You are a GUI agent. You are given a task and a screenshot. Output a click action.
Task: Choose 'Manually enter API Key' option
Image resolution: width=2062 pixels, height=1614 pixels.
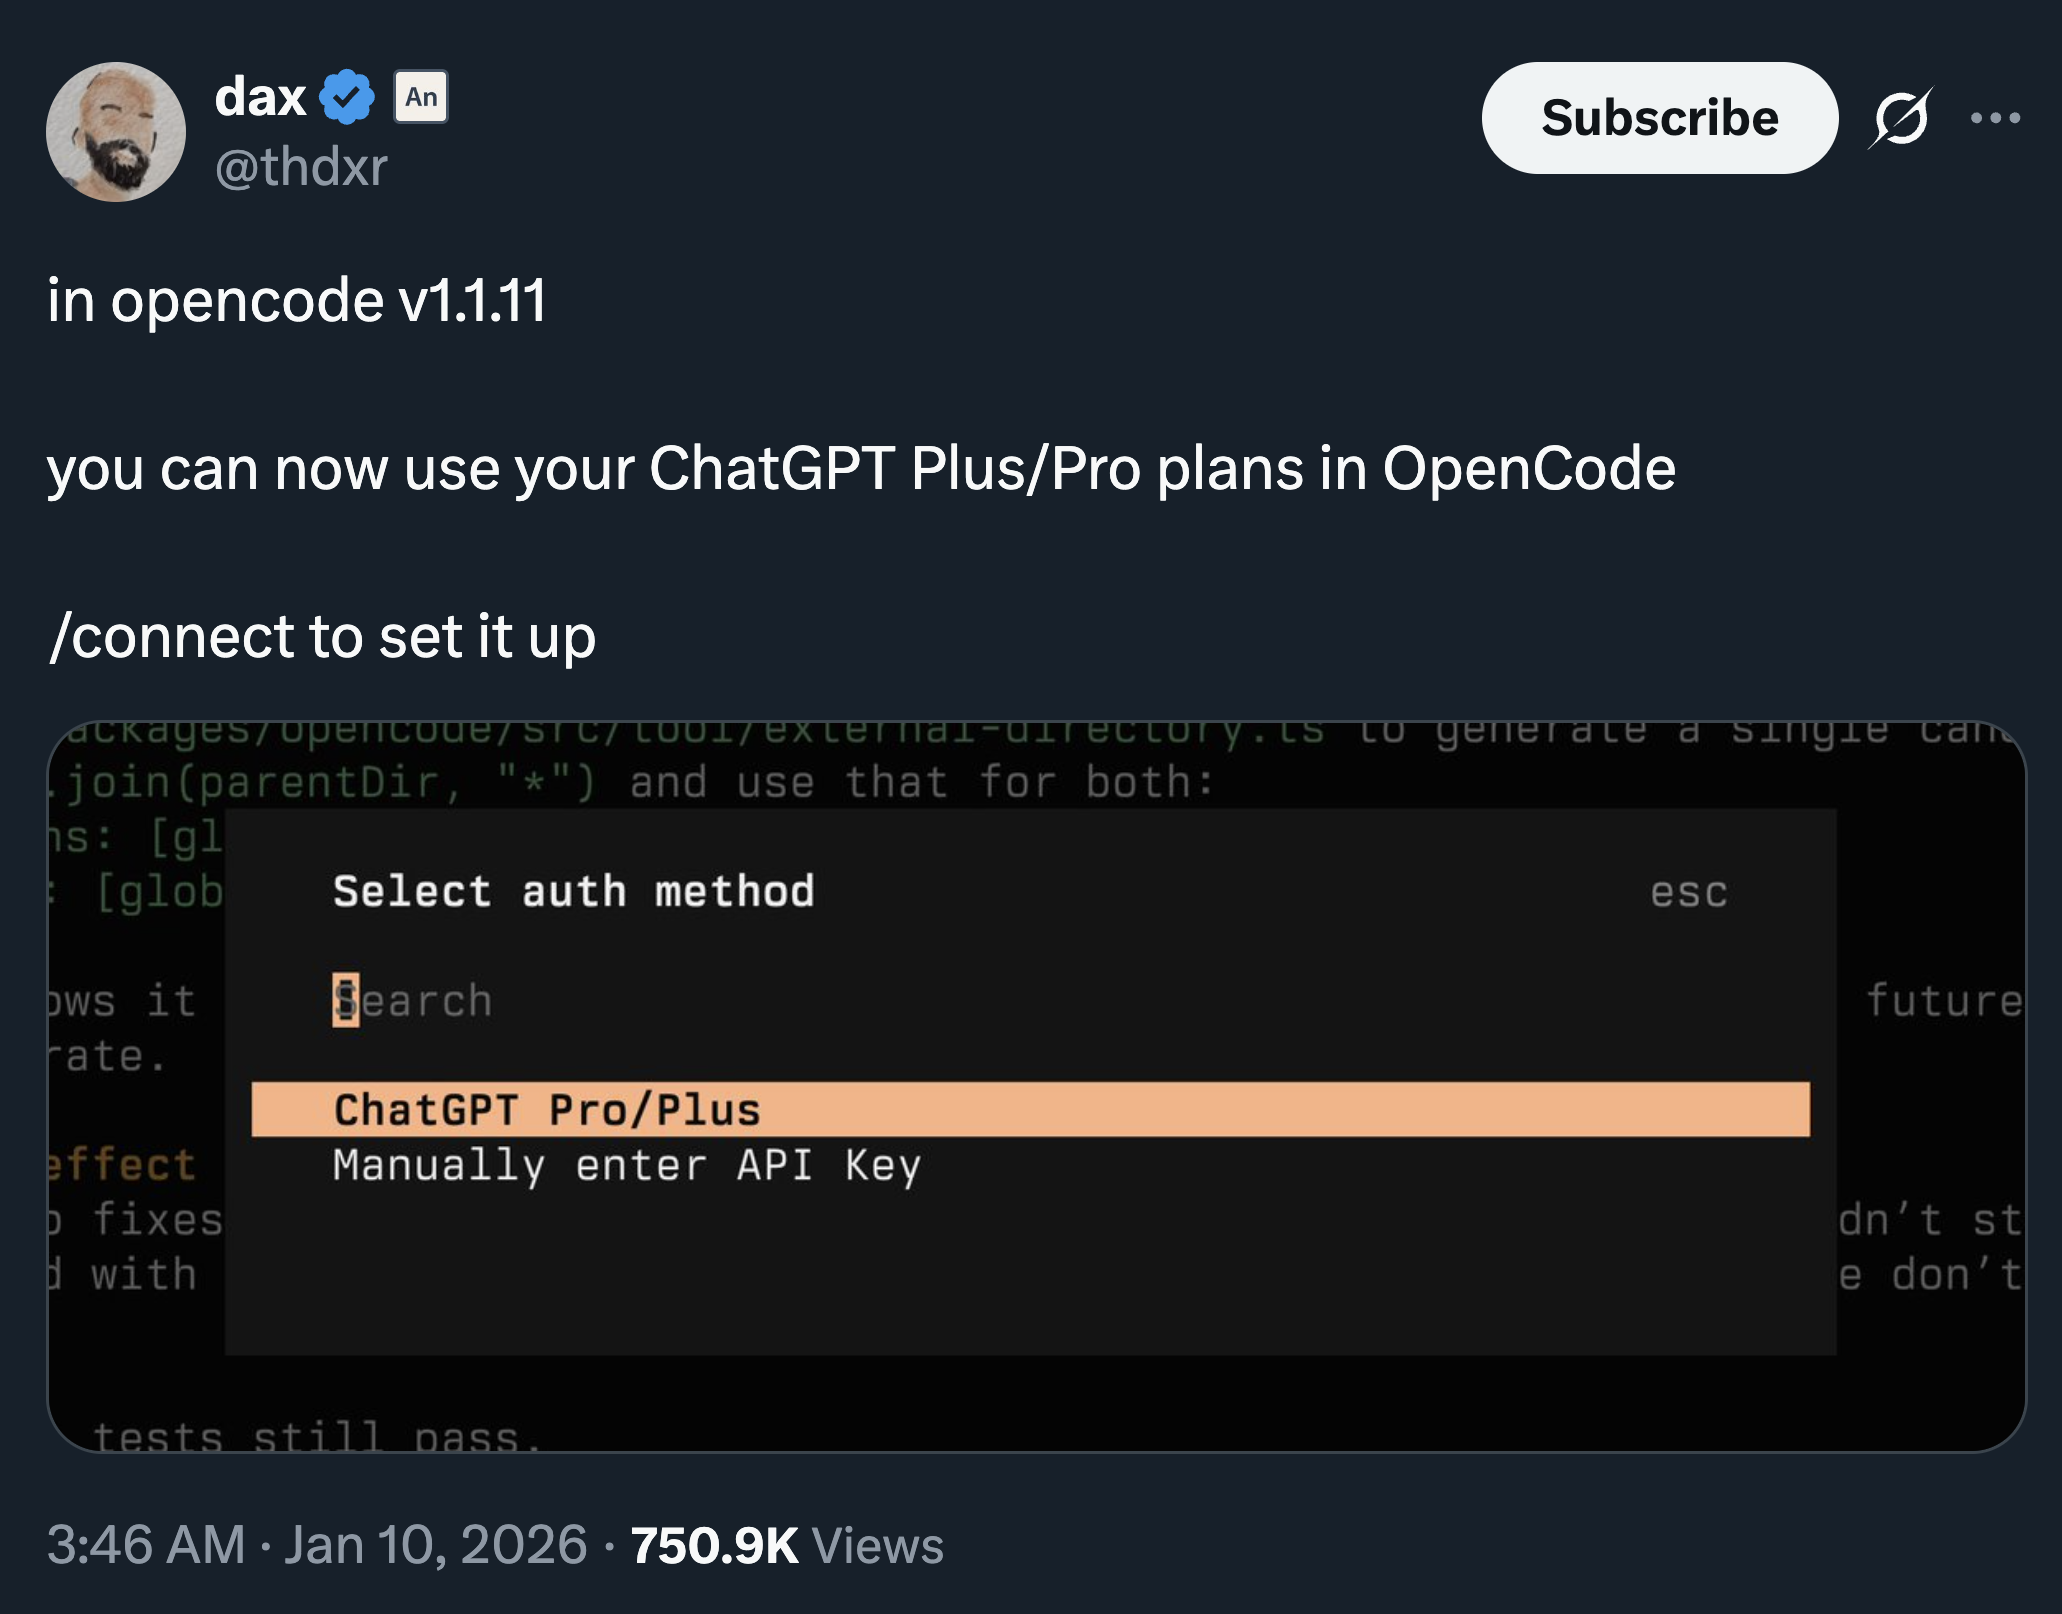click(627, 1165)
